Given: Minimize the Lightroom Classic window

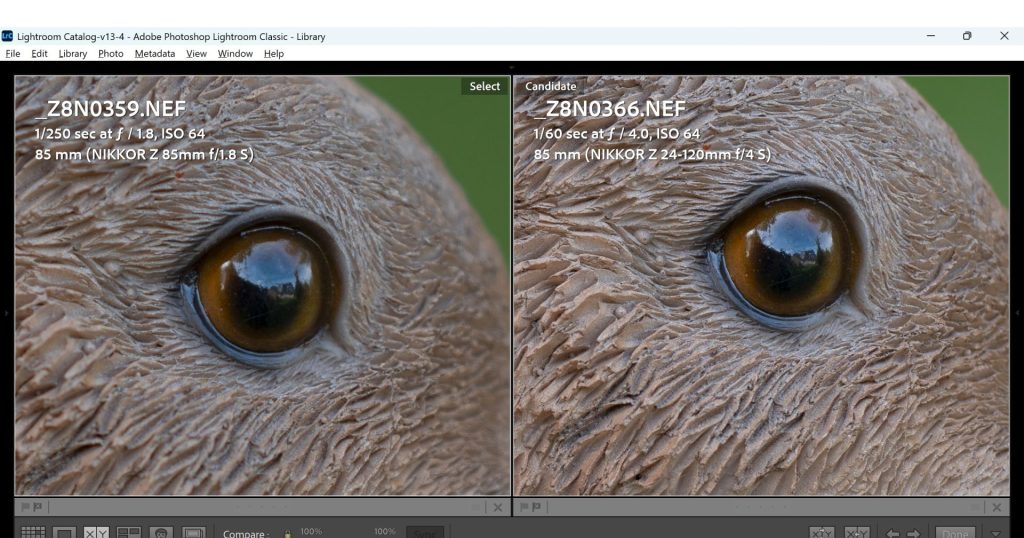Looking at the screenshot, I should [x=931, y=36].
